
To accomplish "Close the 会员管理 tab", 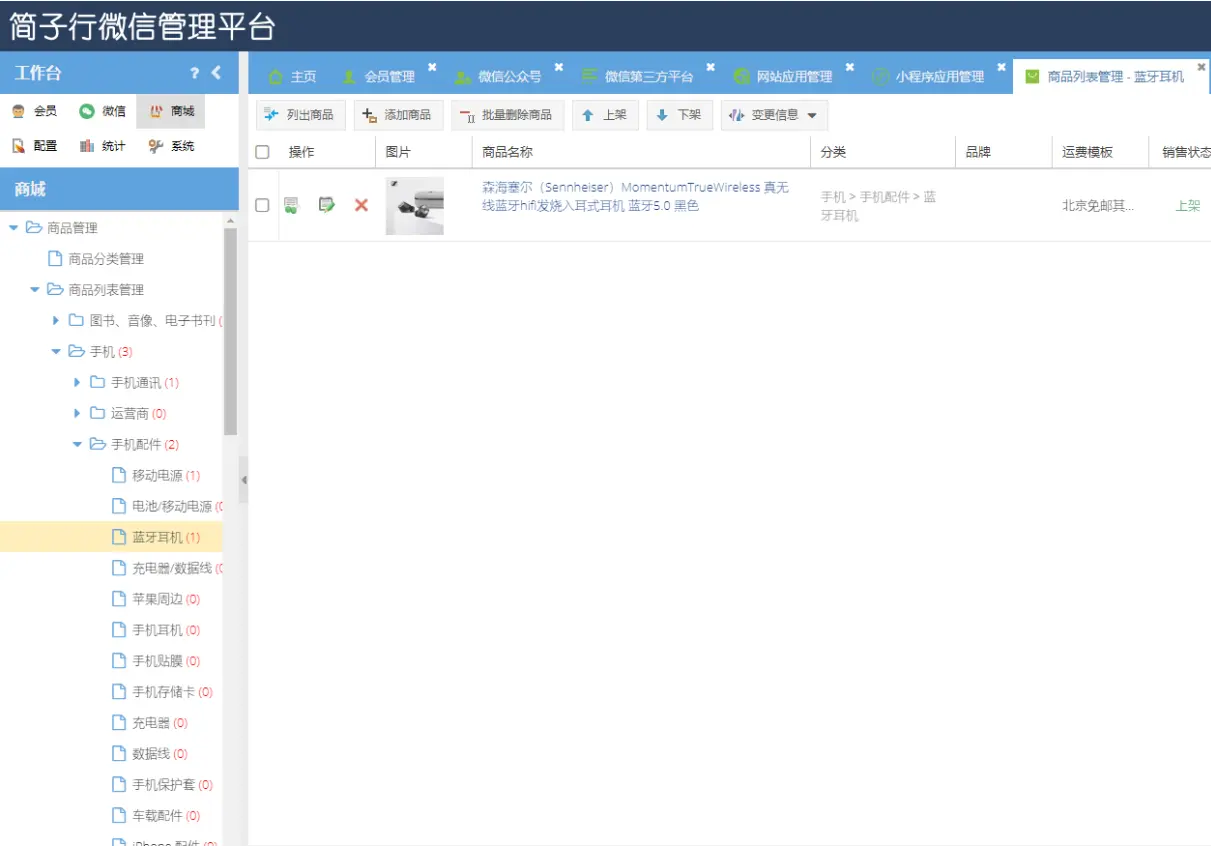I will (x=432, y=67).
